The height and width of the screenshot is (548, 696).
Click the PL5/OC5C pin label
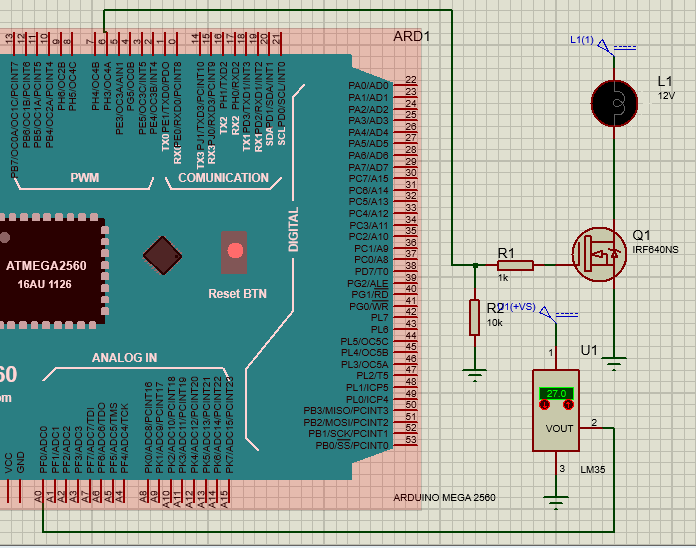click(x=364, y=341)
